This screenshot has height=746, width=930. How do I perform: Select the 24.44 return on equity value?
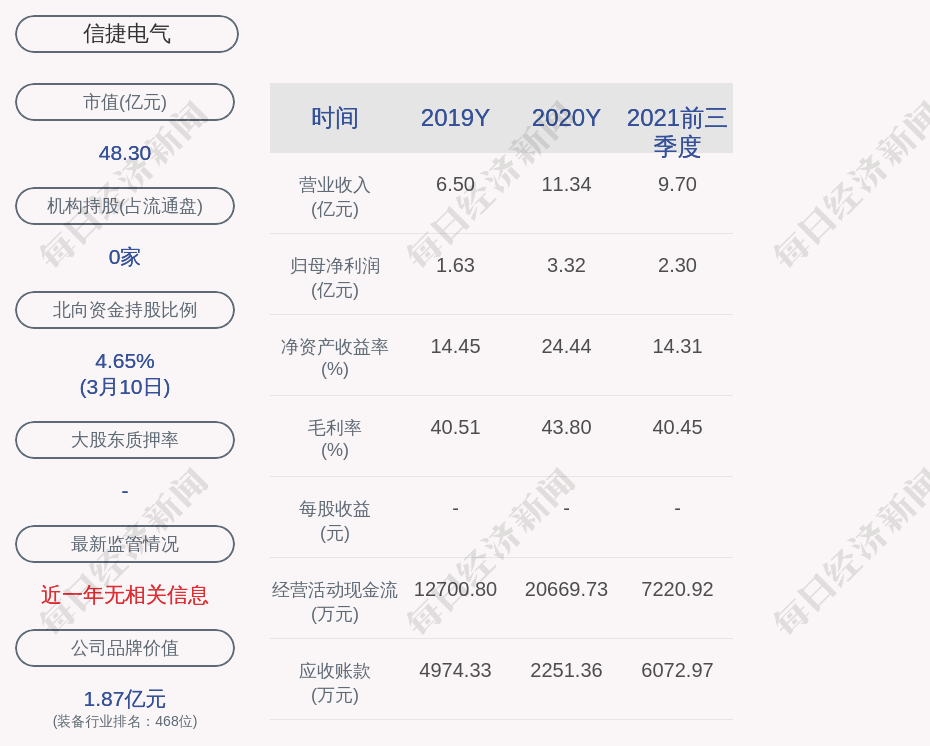[566, 346]
